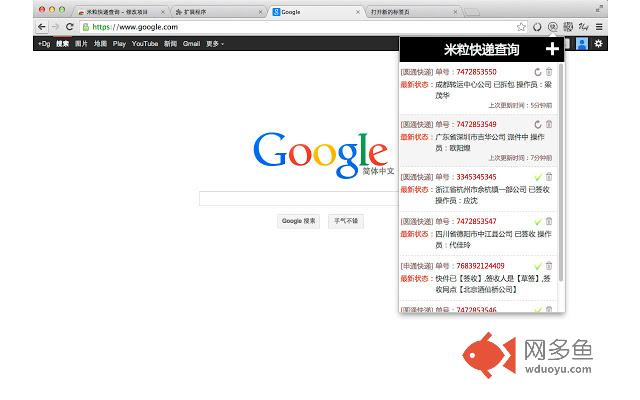The height and width of the screenshot is (400, 640).
Task: Delete signed parcel 3345345345
Action: pyautogui.click(x=549, y=177)
